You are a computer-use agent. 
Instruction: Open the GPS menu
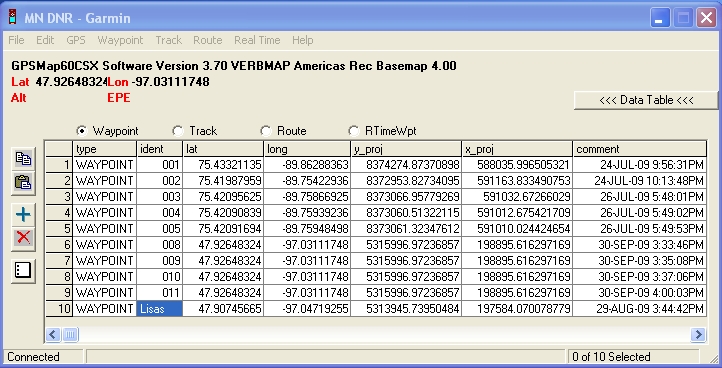click(76, 41)
